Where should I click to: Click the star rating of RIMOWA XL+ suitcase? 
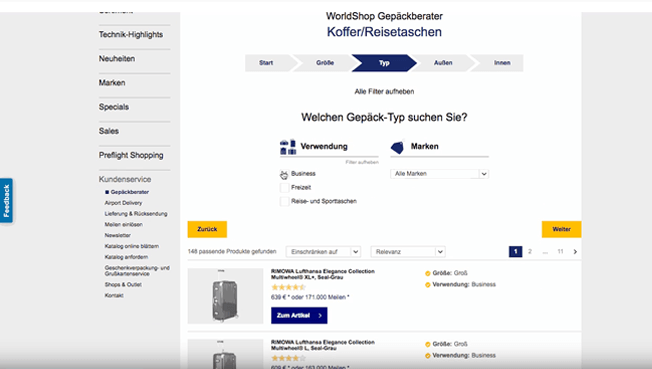click(288, 287)
